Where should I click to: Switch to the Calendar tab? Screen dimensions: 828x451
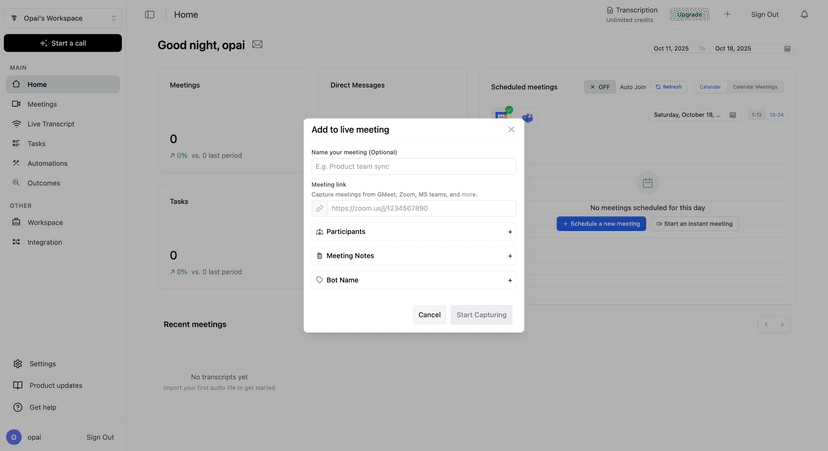coord(710,87)
